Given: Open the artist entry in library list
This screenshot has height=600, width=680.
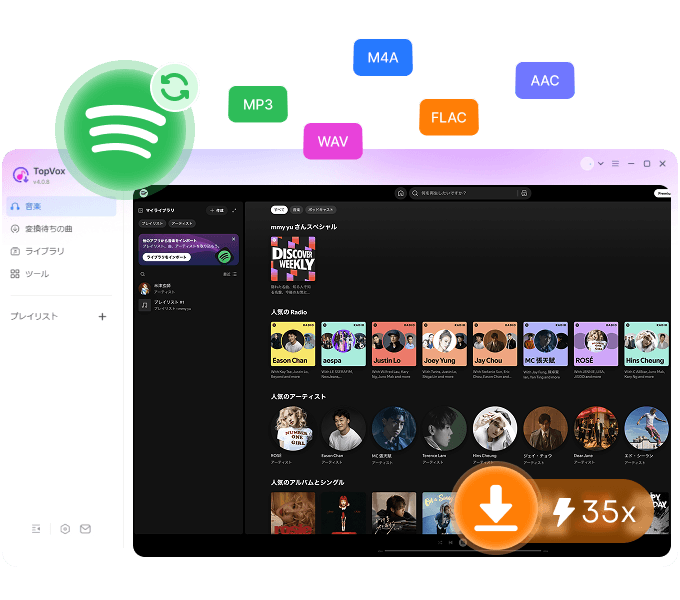Looking at the screenshot, I should [x=187, y=289].
